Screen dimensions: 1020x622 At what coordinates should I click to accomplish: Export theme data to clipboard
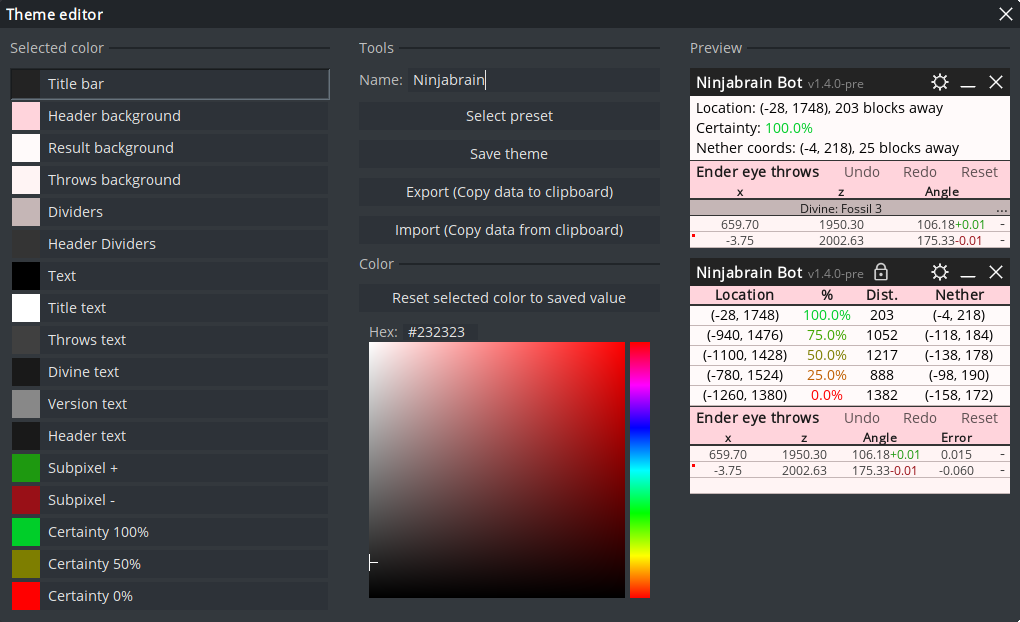(x=509, y=192)
